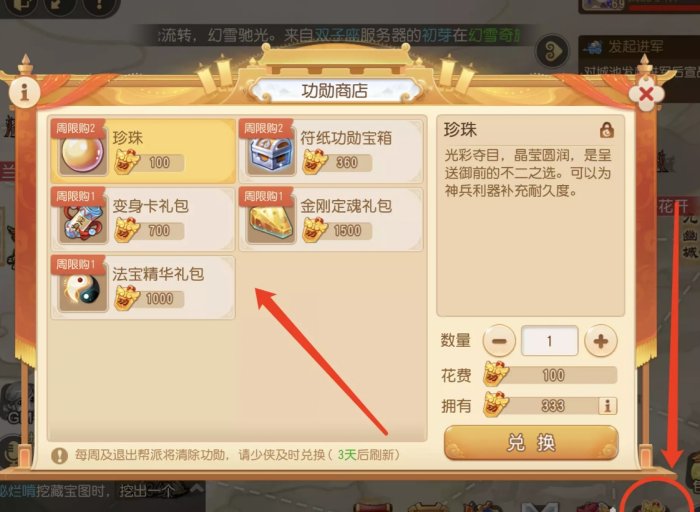The width and height of the screenshot is (700, 512).
Task: Click the quantity input field showing 1
Action: [x=550, y=341]
